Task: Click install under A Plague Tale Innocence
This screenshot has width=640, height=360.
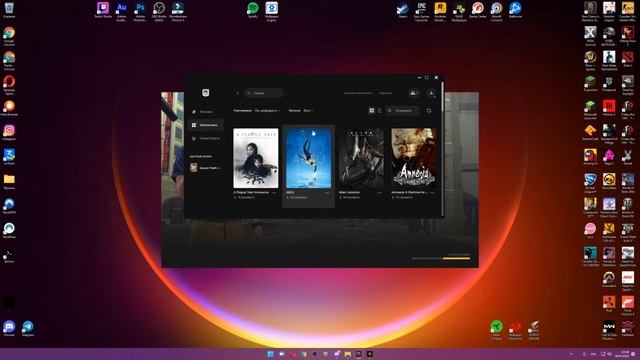Action: [244, 198]
